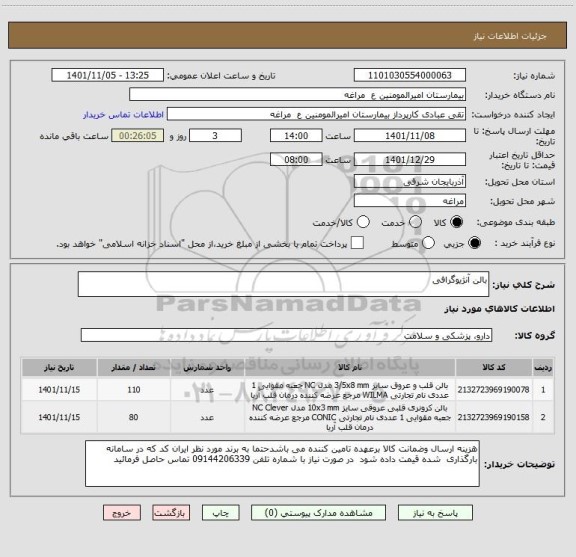Click the کد کالا column header

point(494,367)
